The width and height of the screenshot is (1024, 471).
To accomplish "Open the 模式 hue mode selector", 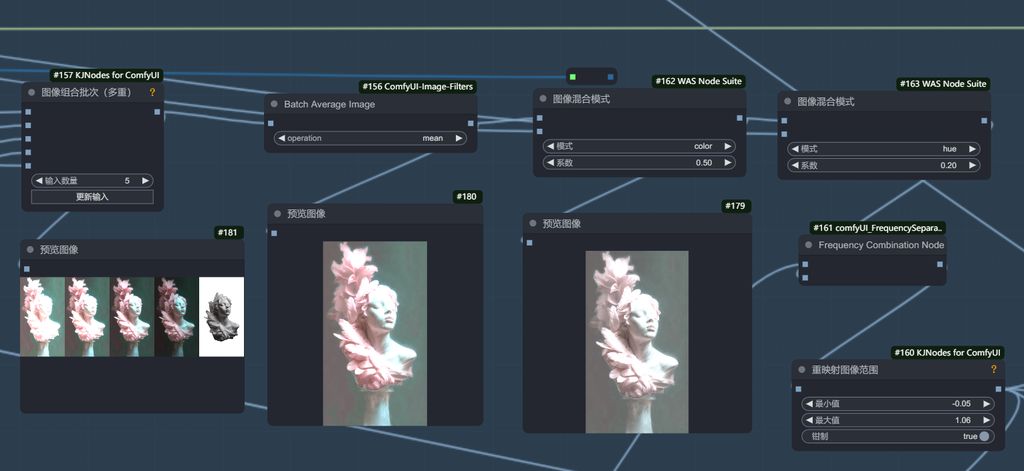I will [883, 149].
